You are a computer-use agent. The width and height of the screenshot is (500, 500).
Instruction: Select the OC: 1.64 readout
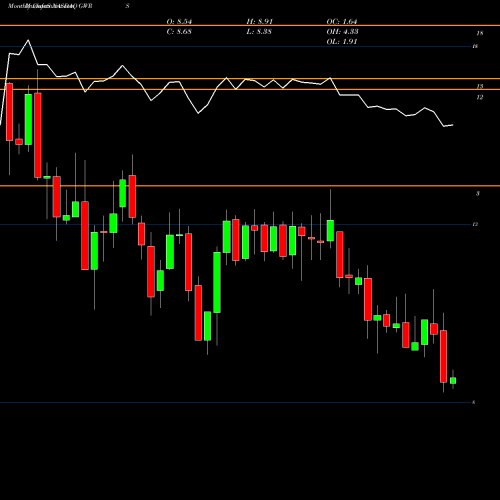pyautogui.click(x=342, y=22)
